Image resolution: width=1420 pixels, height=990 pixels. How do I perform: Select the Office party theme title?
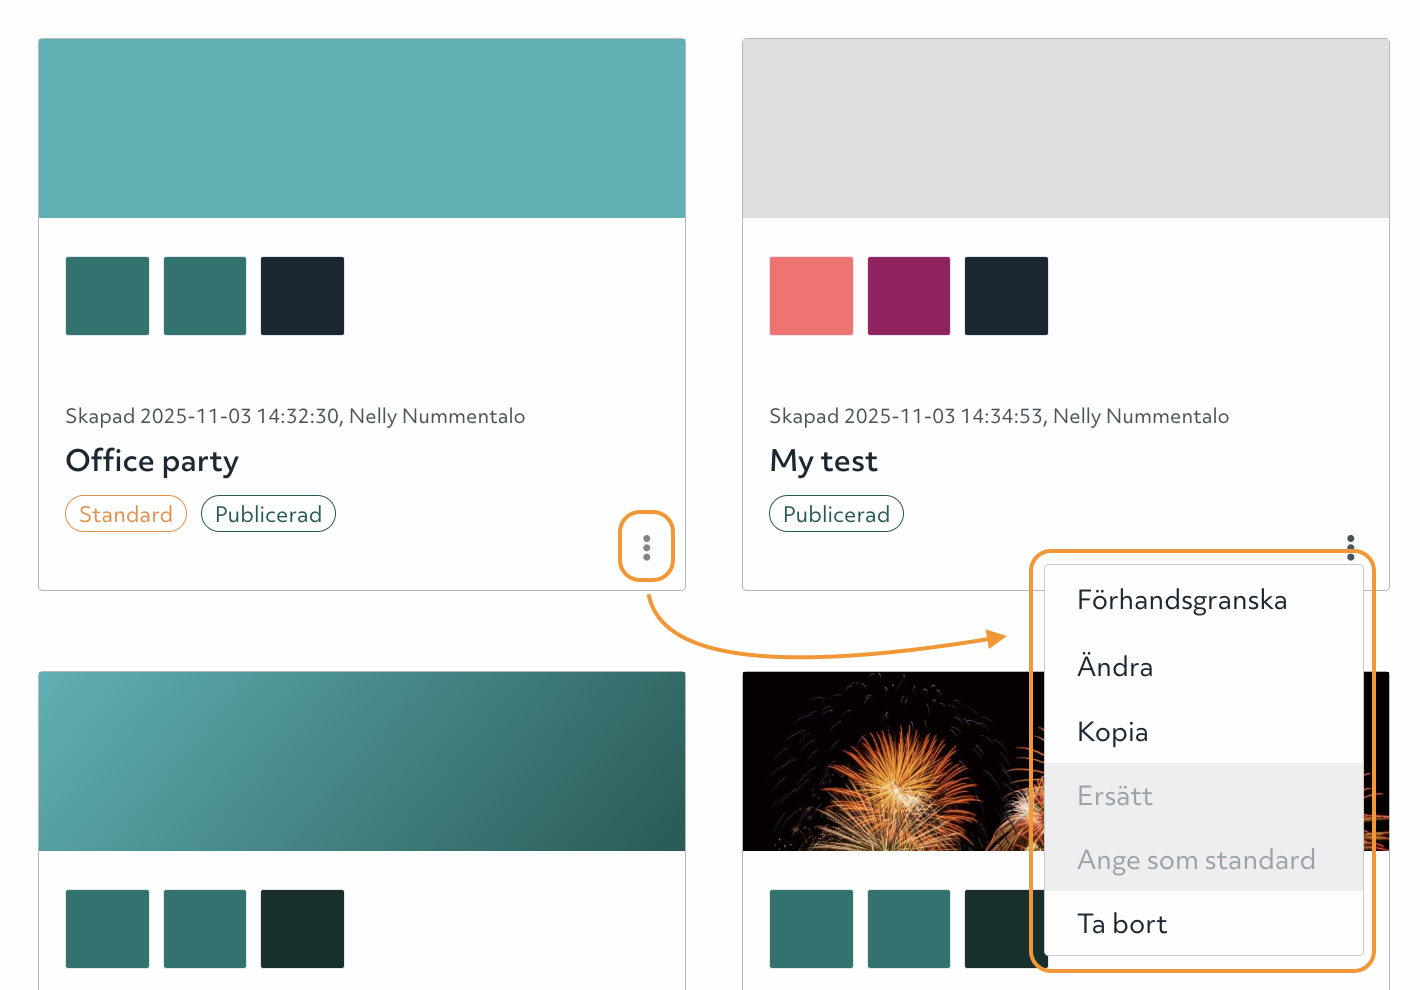[x=152, y=461]
